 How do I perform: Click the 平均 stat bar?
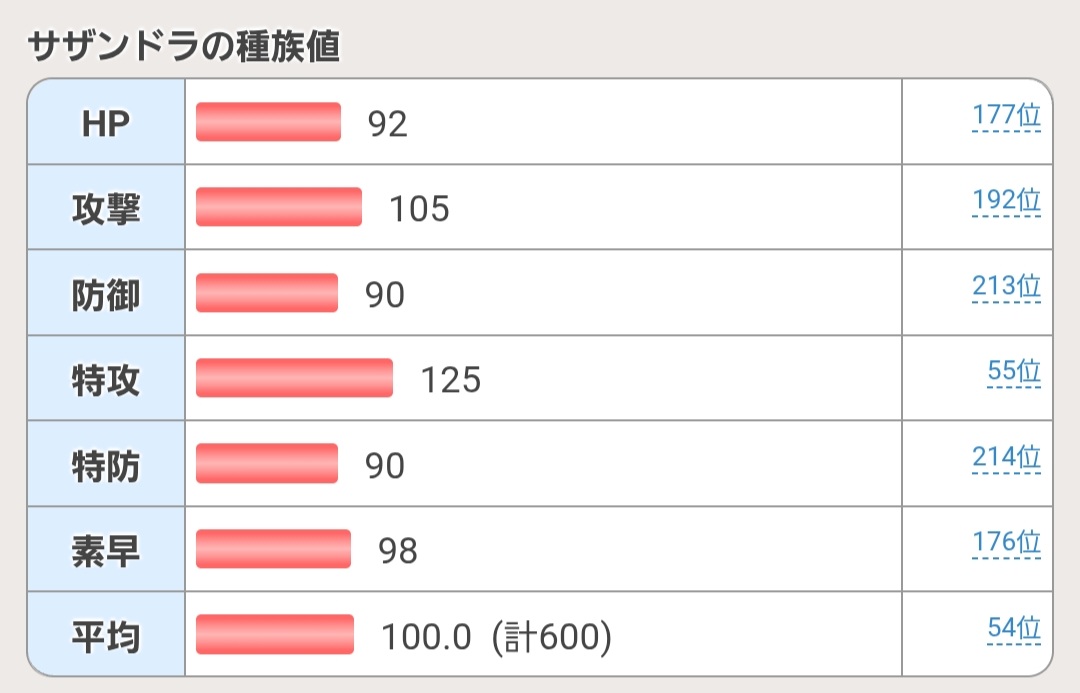(x=275, y=635)
